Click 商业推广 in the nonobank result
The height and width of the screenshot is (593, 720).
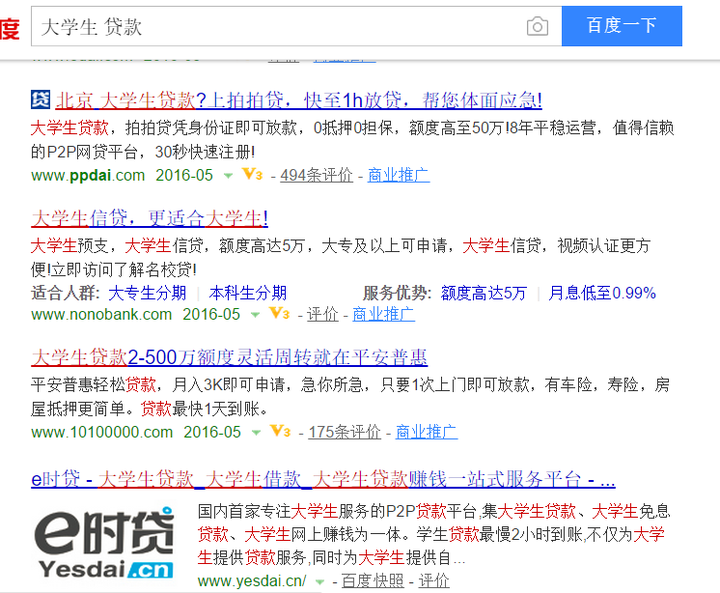pos(383,314)
